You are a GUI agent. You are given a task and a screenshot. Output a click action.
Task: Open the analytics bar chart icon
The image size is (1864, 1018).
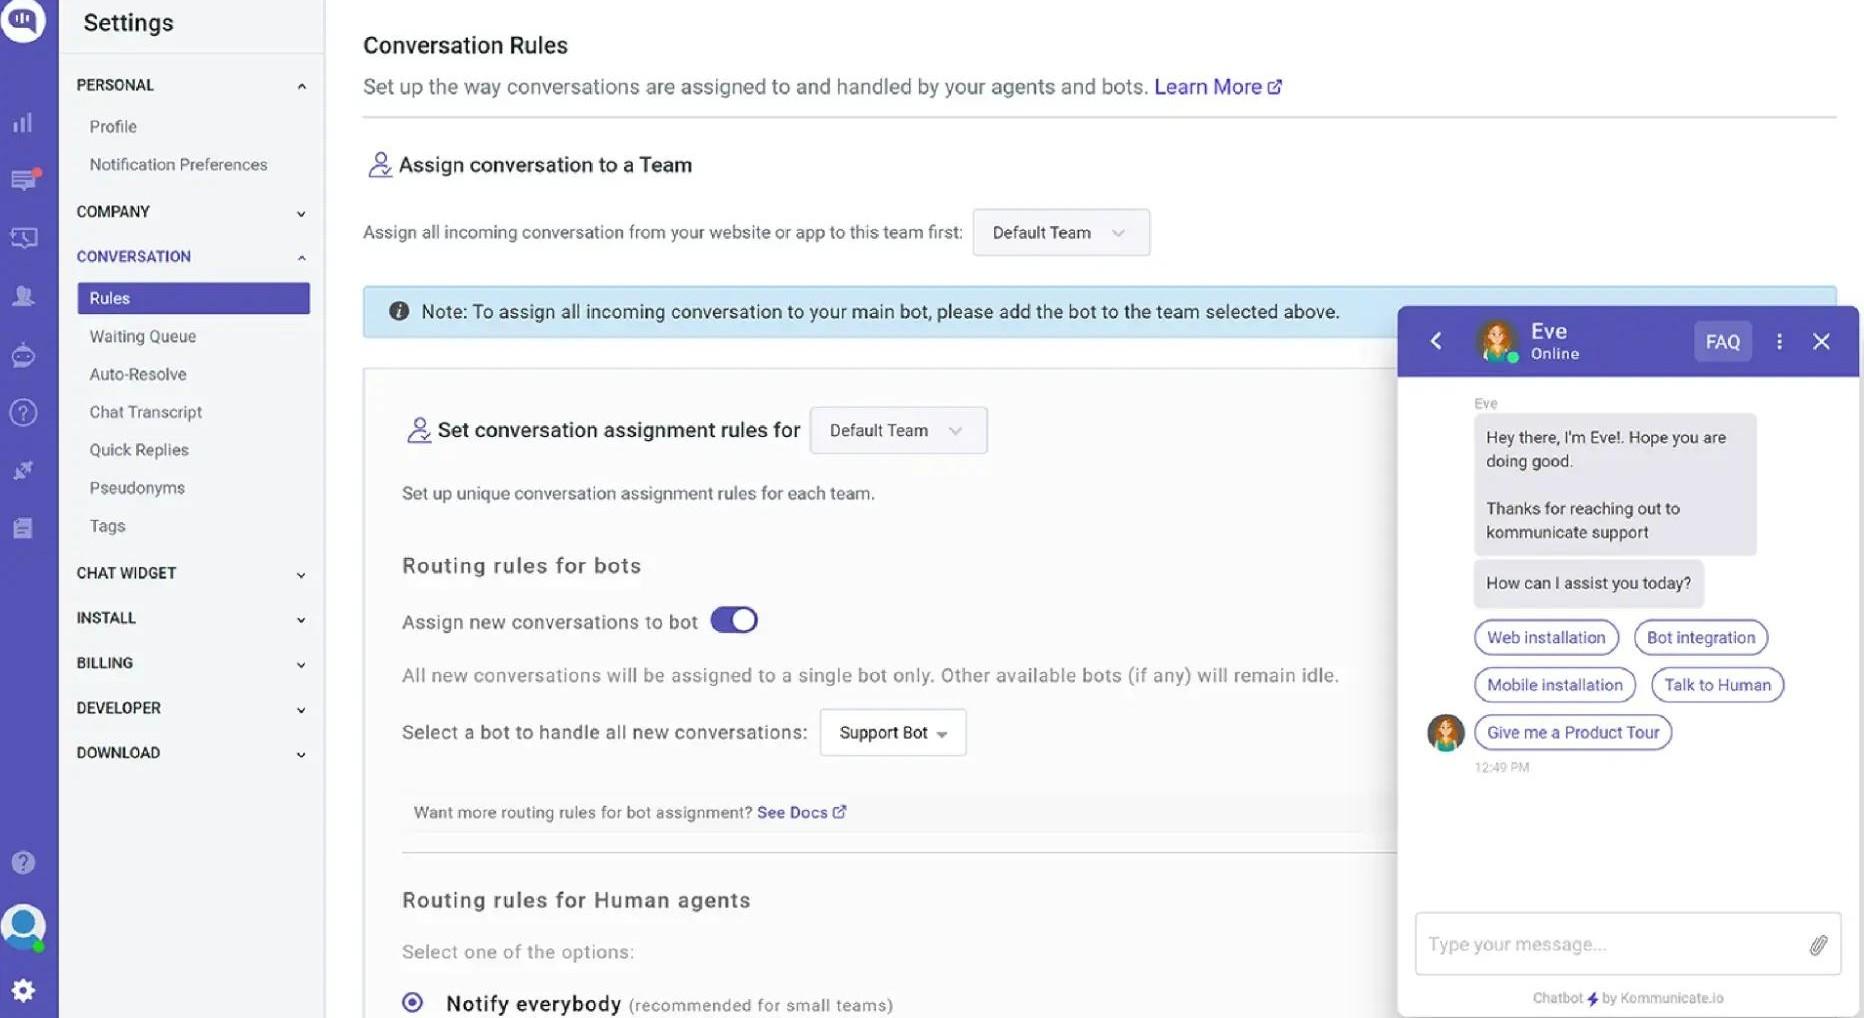[x=23, y=123]
